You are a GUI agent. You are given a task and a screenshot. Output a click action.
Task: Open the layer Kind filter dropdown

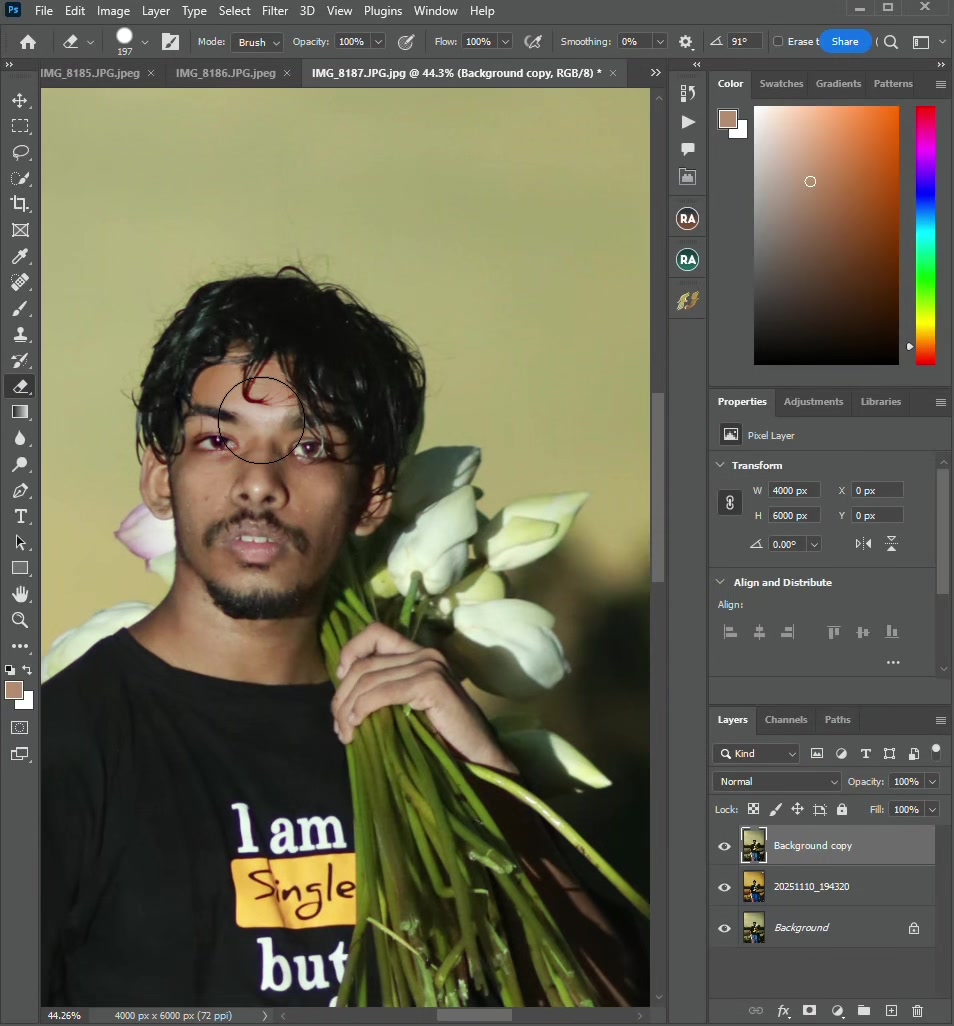click(x=756, y=754)
